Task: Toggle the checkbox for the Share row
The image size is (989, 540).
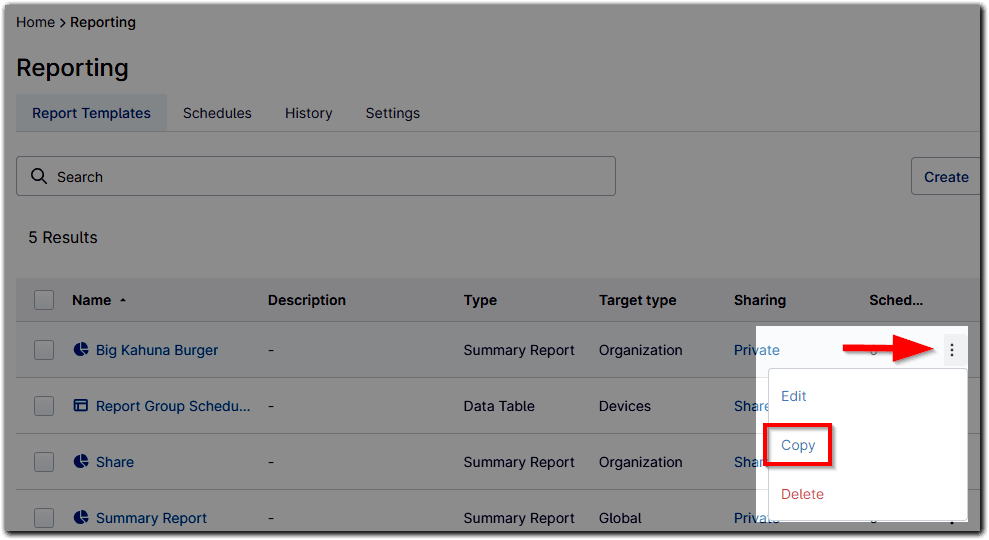Action: coord(44,462)
